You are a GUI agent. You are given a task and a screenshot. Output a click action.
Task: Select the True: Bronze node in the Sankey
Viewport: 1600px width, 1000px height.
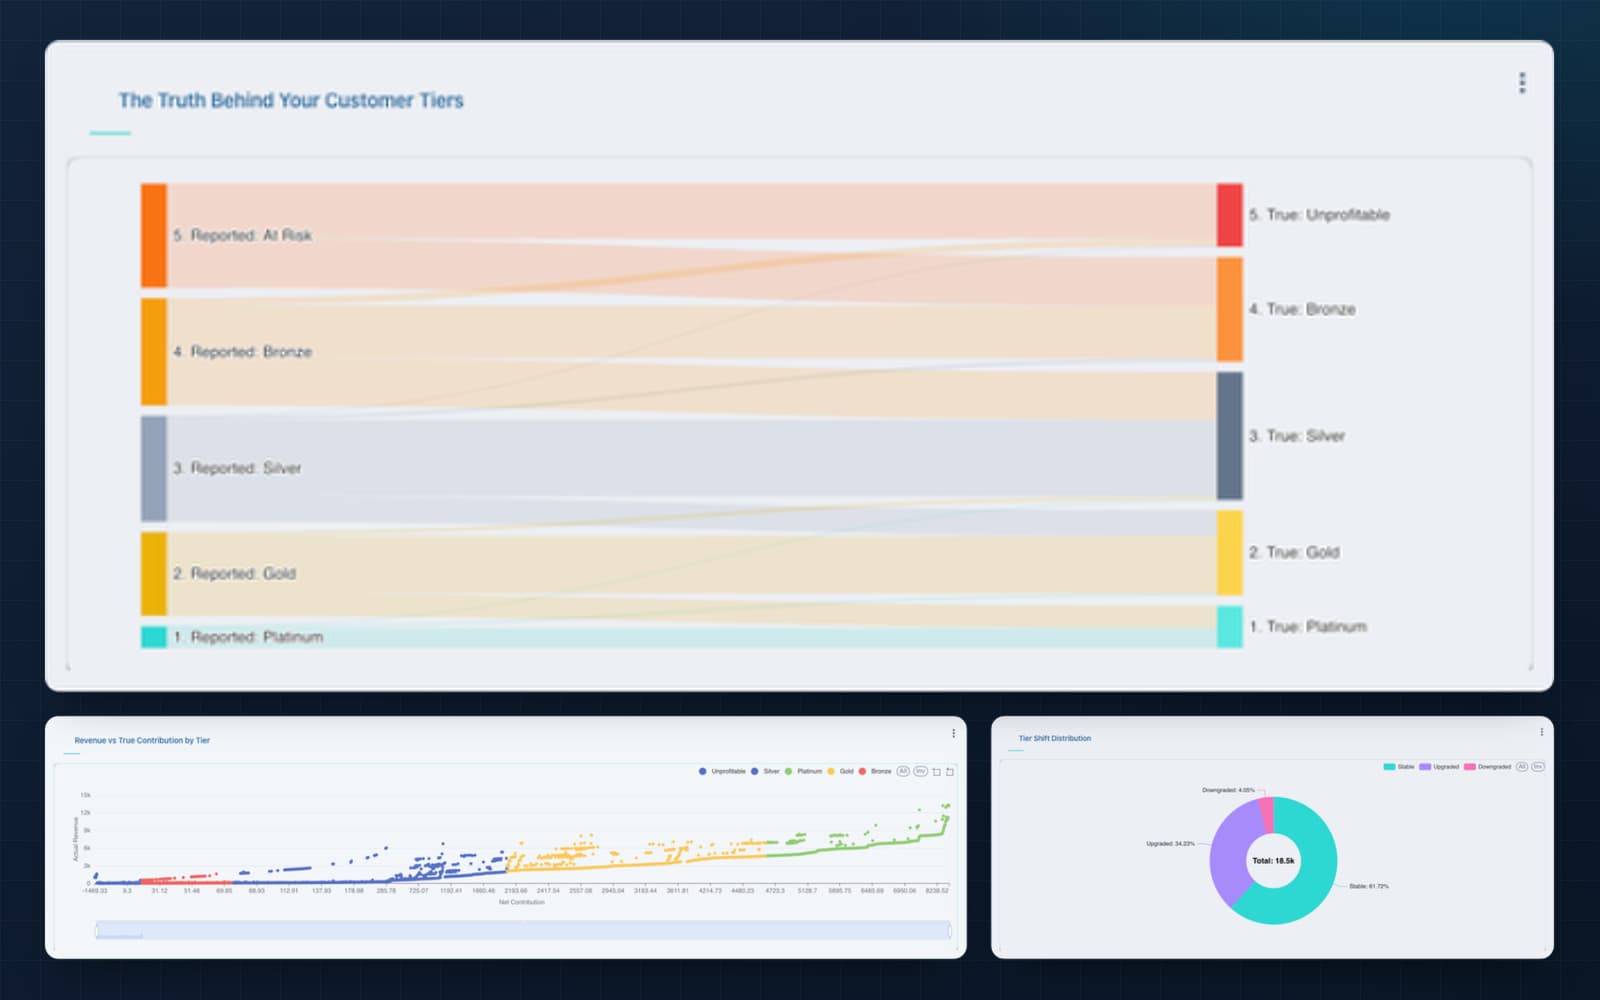tap(1230, 309)
